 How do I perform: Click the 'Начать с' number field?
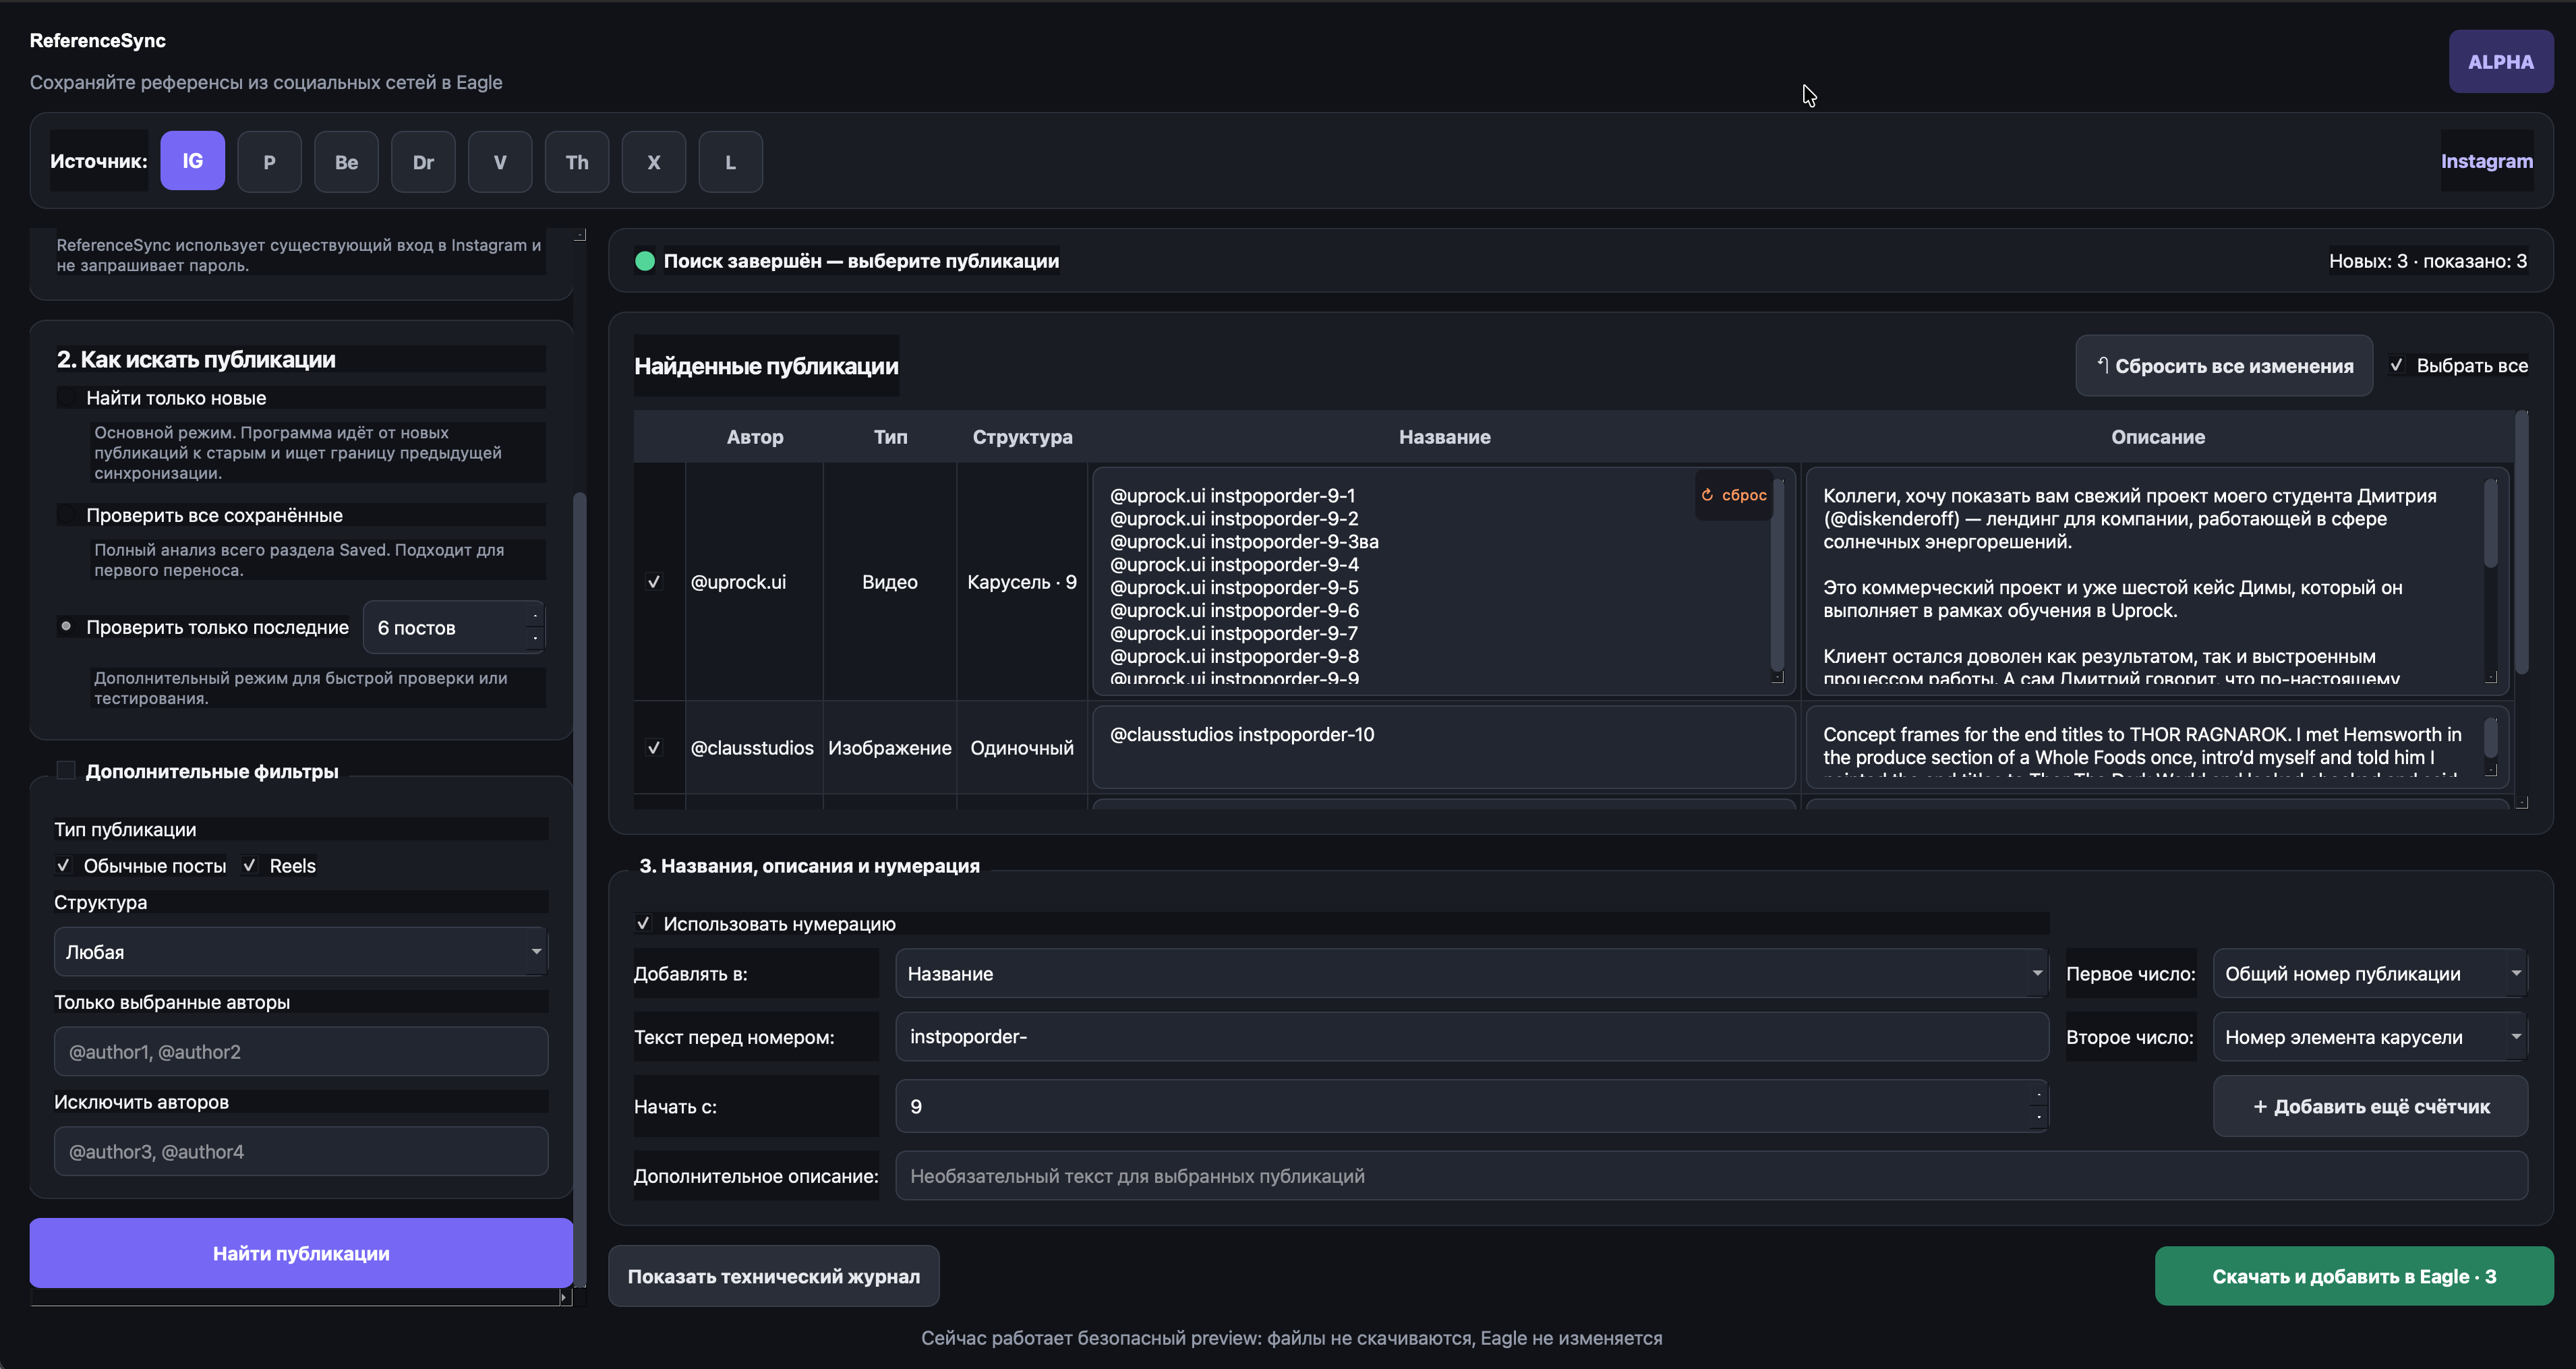[x=1471, y=1106]
